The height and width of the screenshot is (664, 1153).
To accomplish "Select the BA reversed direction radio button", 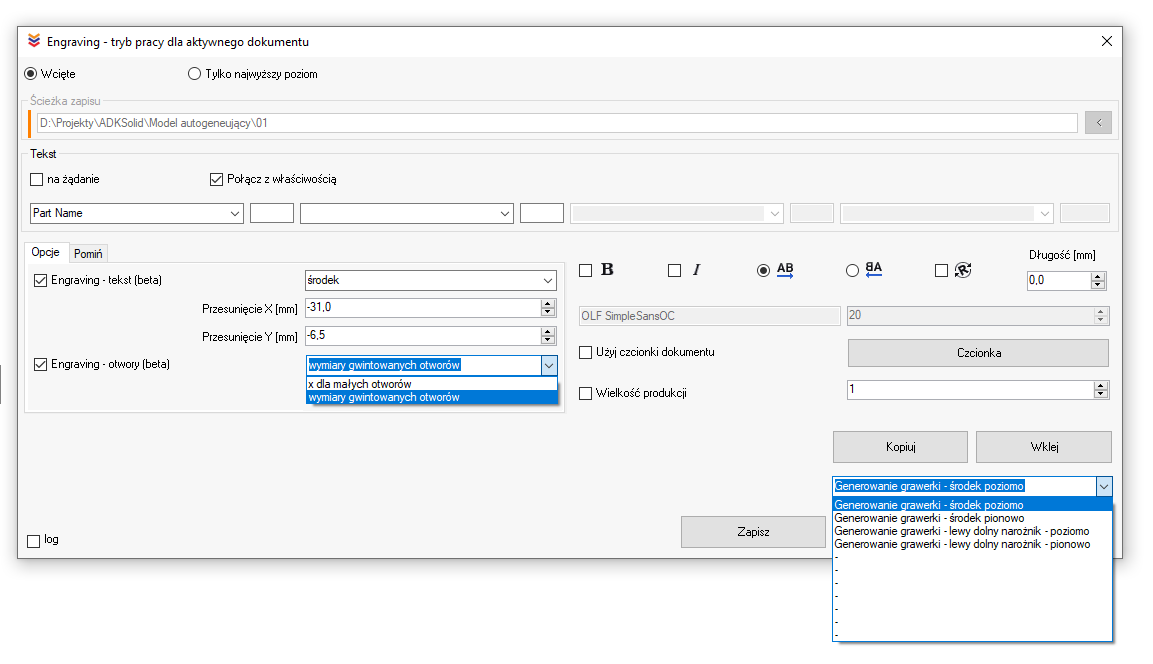I will pos(852,271).
